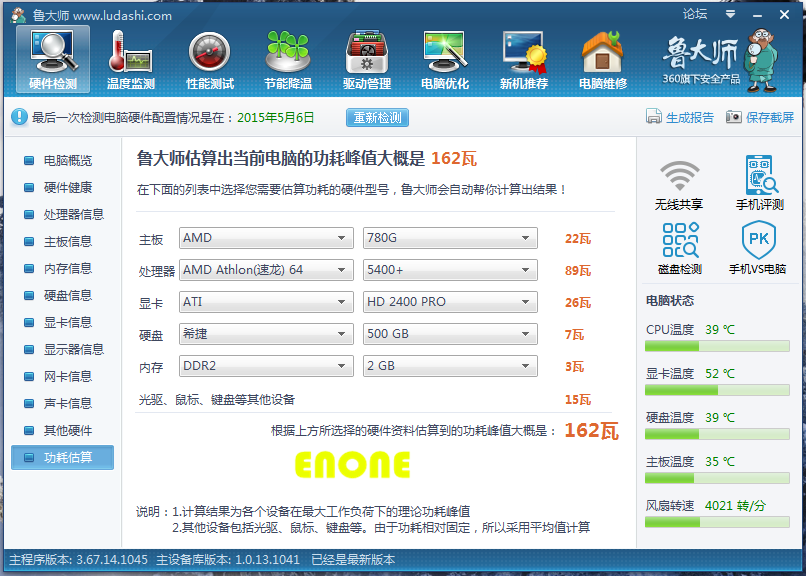
Task: Open the 电脑维修 repair house icon
Action: coord(603,59)
